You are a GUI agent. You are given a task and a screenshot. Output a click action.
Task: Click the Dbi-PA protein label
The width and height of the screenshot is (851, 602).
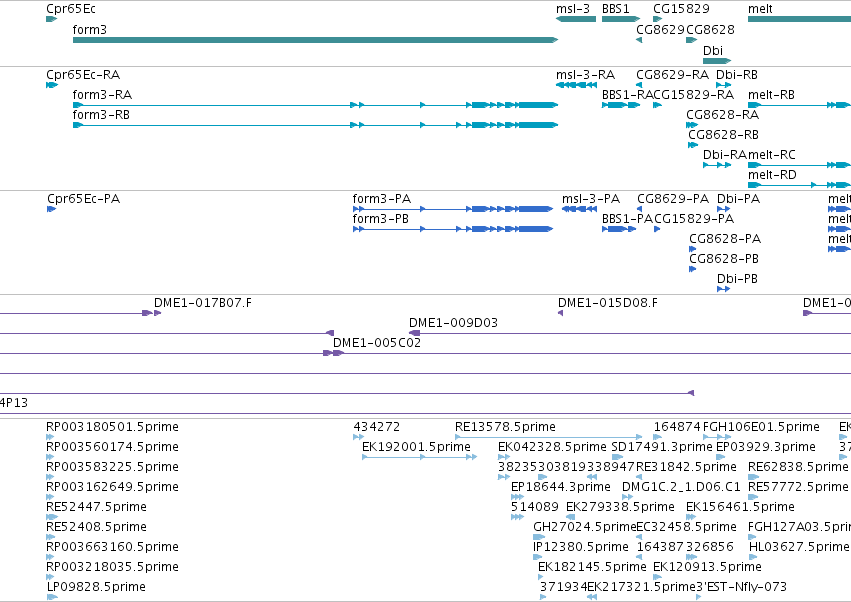coord(738,199)
